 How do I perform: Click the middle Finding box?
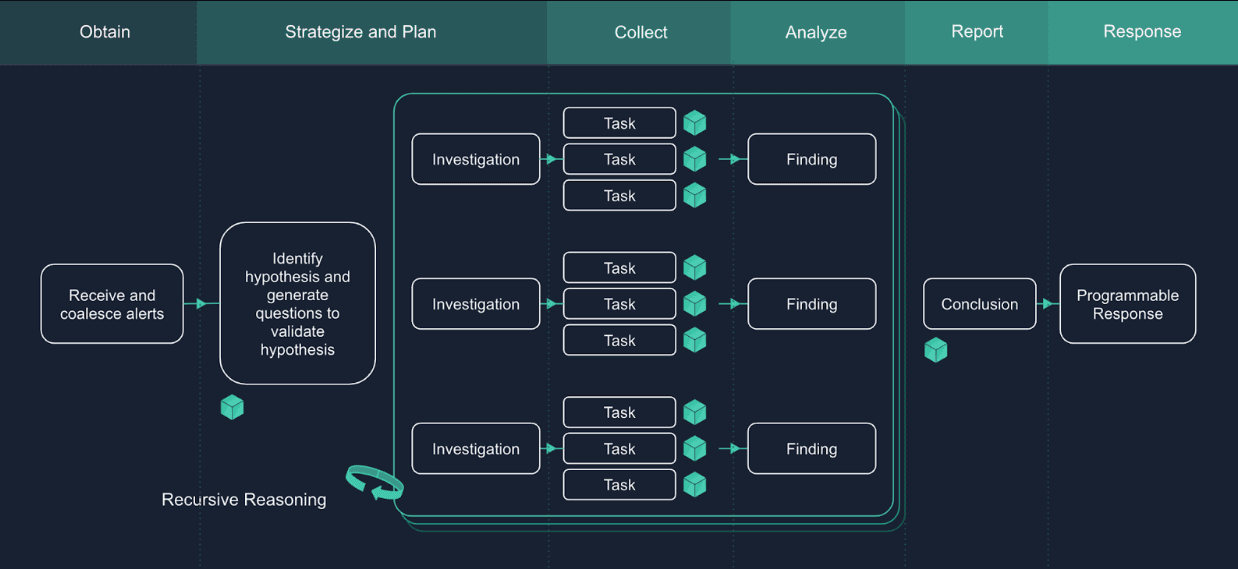(812, 304)
